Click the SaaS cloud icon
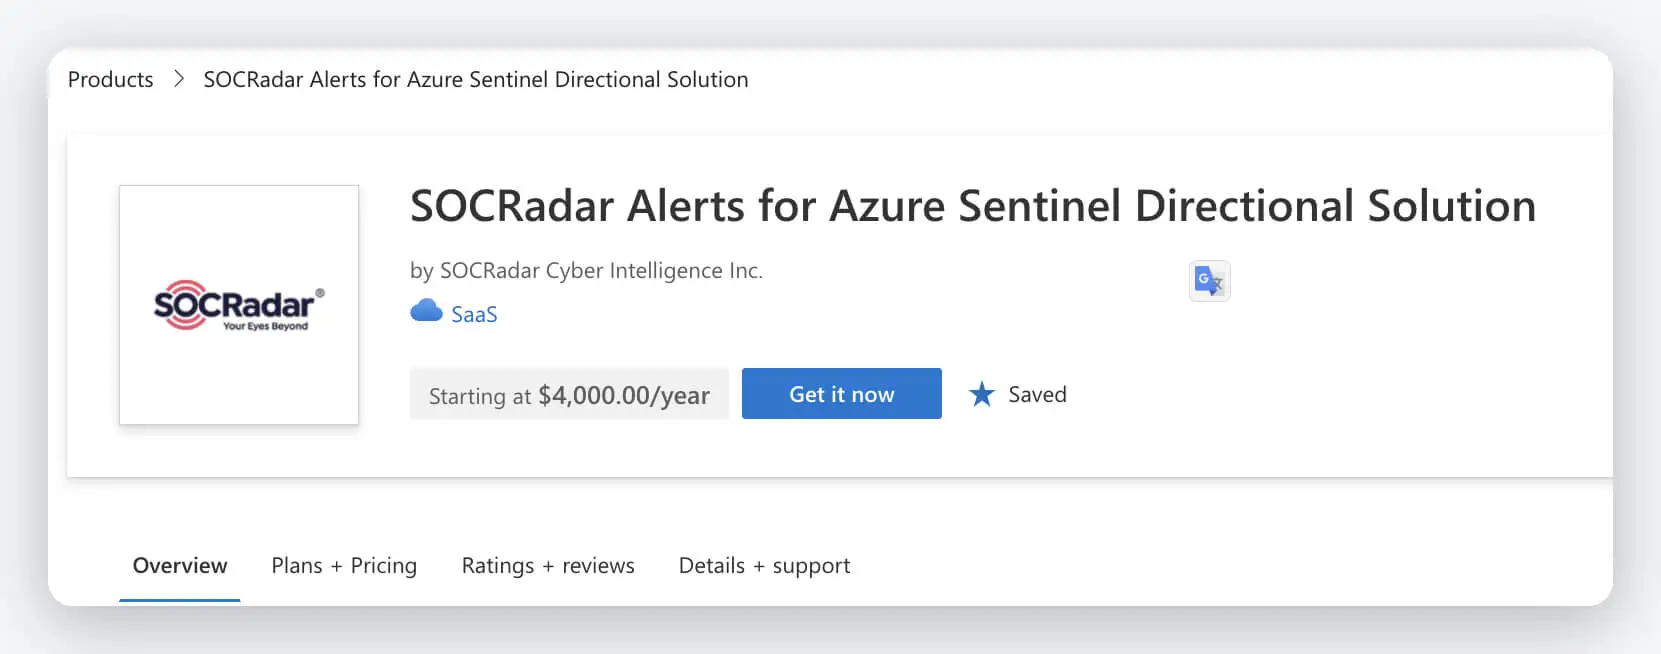1661x654 pixels. pyautogui.click(x=426, y=311)
